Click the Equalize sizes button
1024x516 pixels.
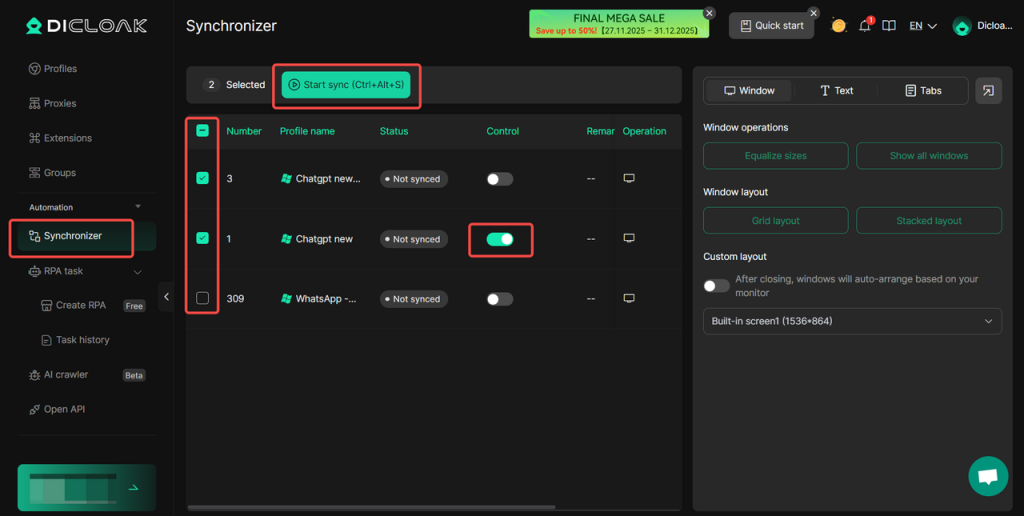coord(775,156)
